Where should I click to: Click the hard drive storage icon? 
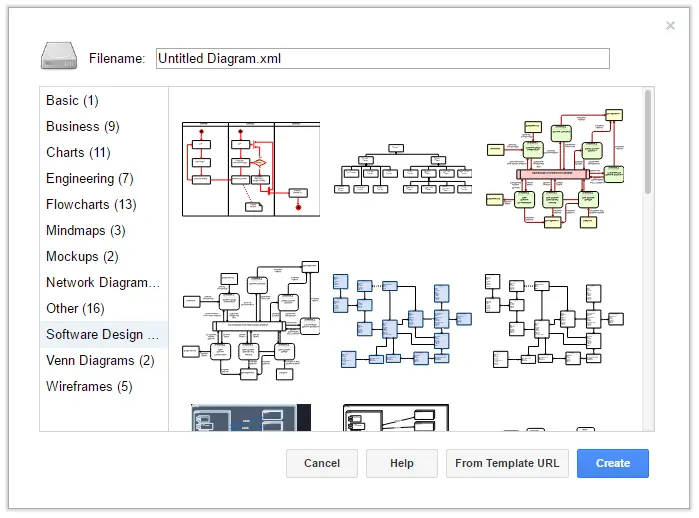click(58, 56)
